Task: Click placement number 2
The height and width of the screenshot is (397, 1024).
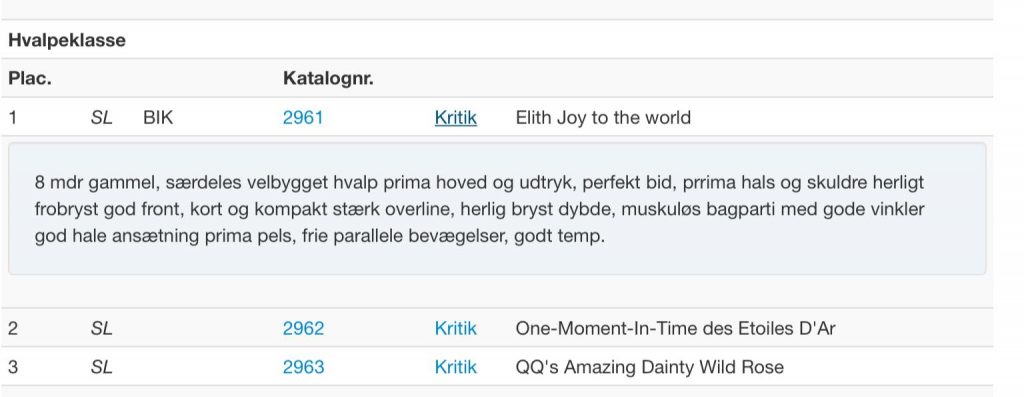Action: pos(13,328)
